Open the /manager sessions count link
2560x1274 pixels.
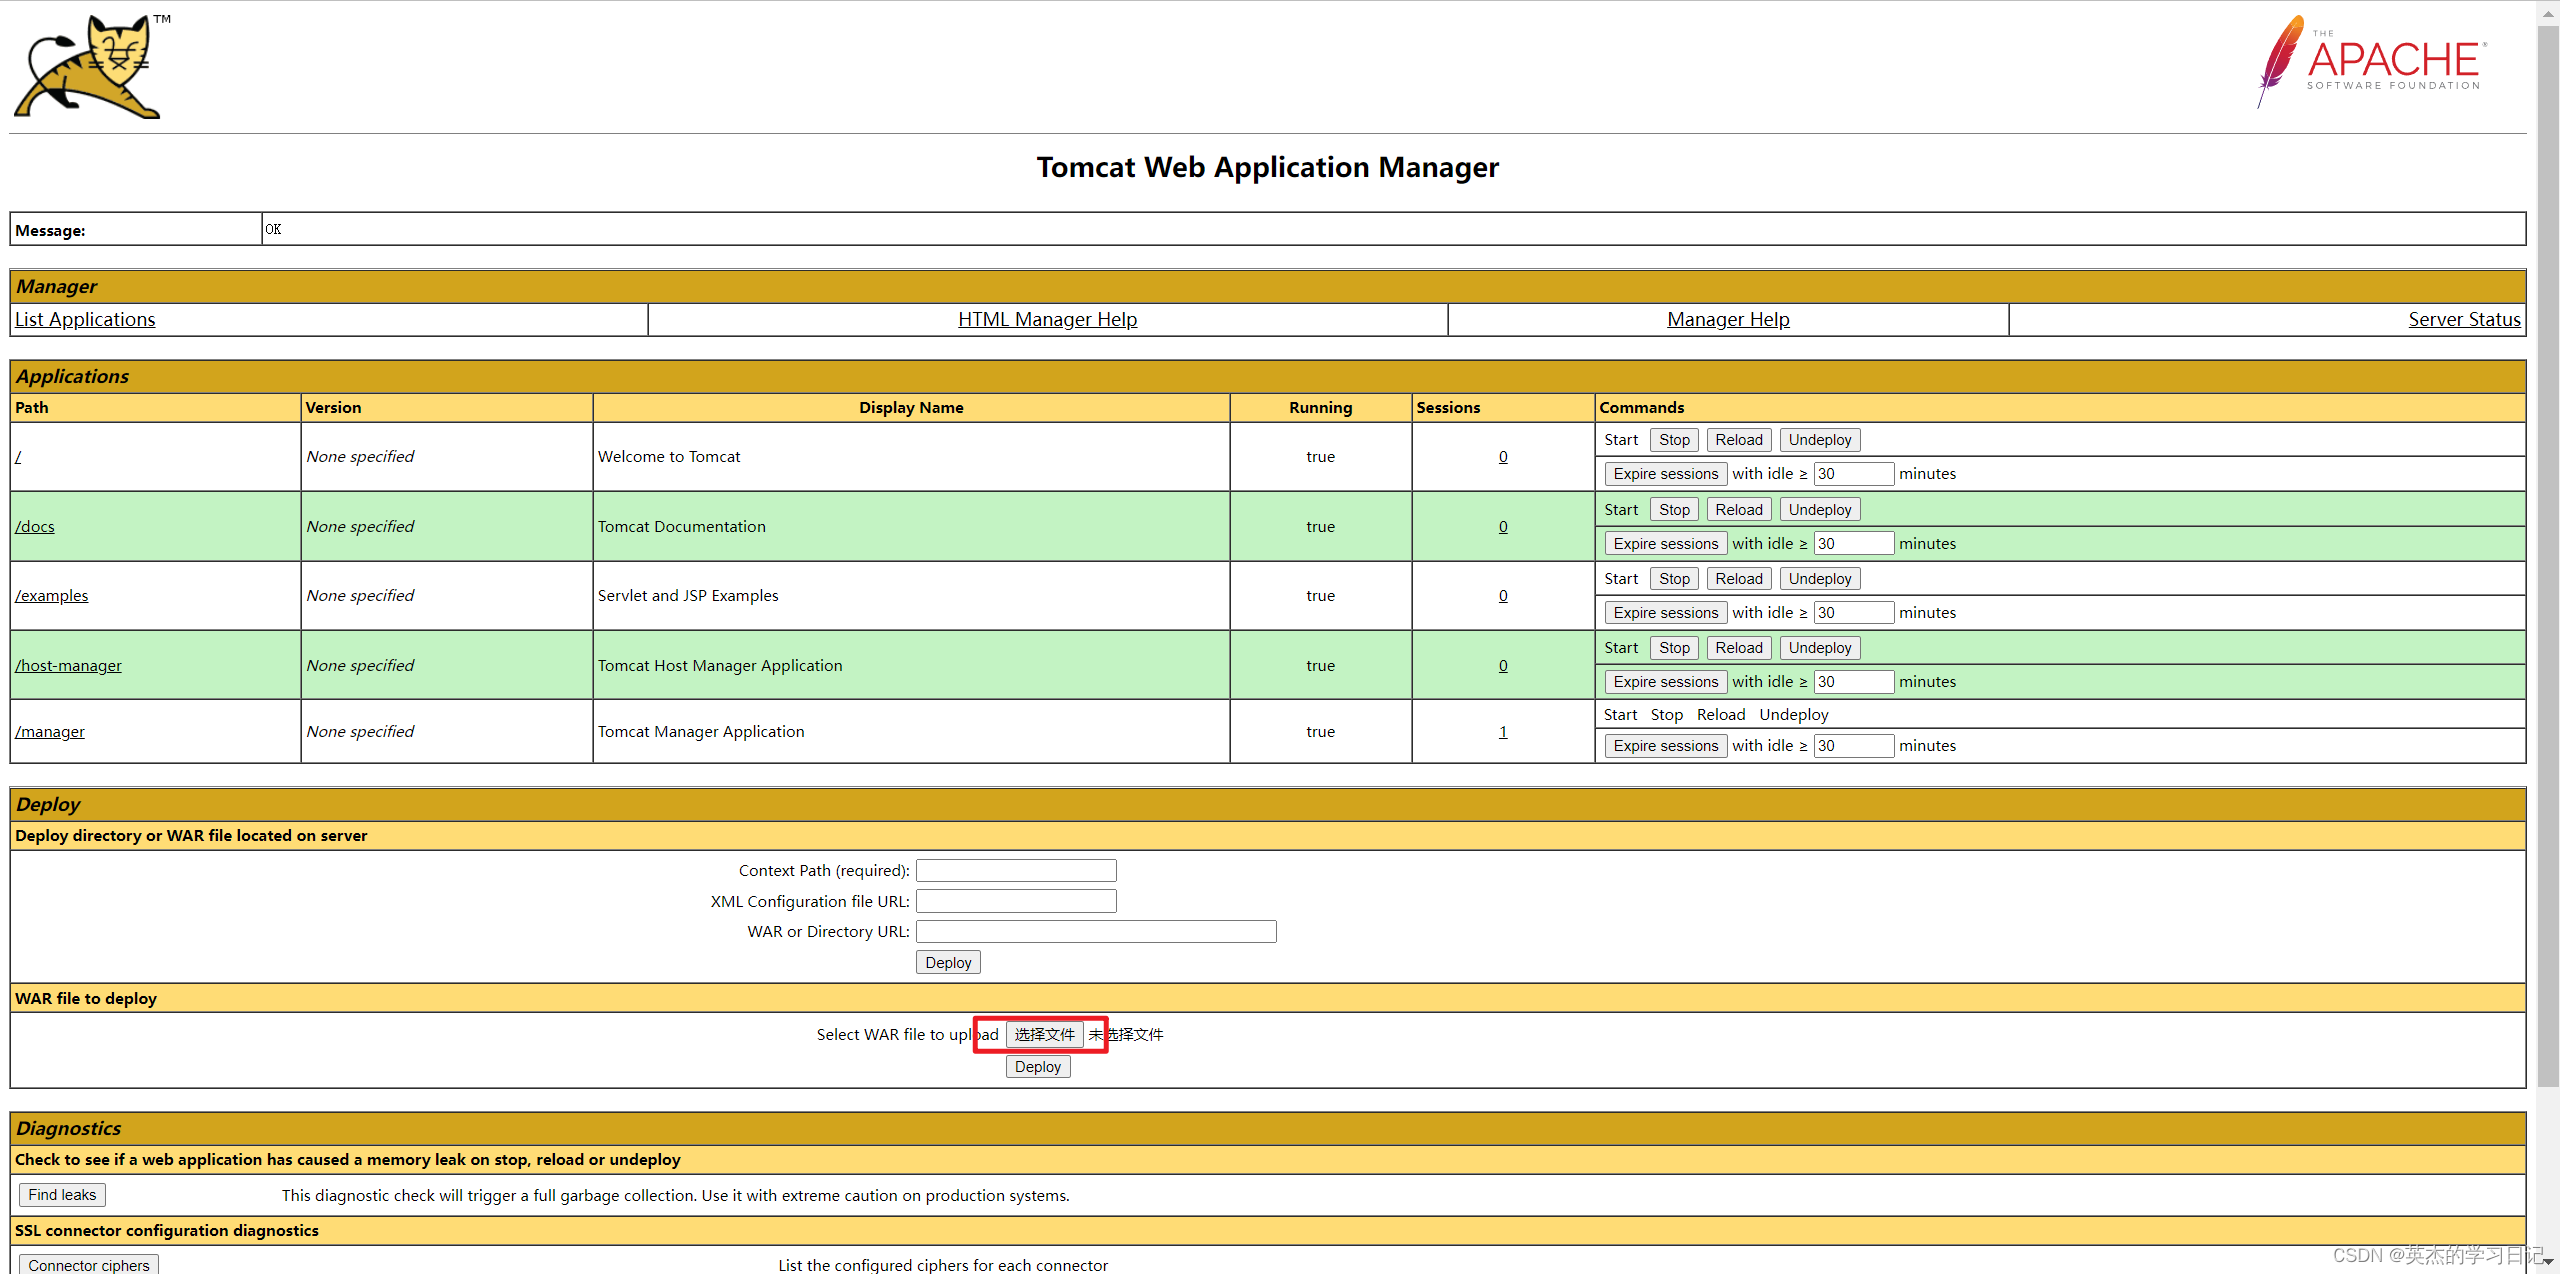coord(1502,732)
